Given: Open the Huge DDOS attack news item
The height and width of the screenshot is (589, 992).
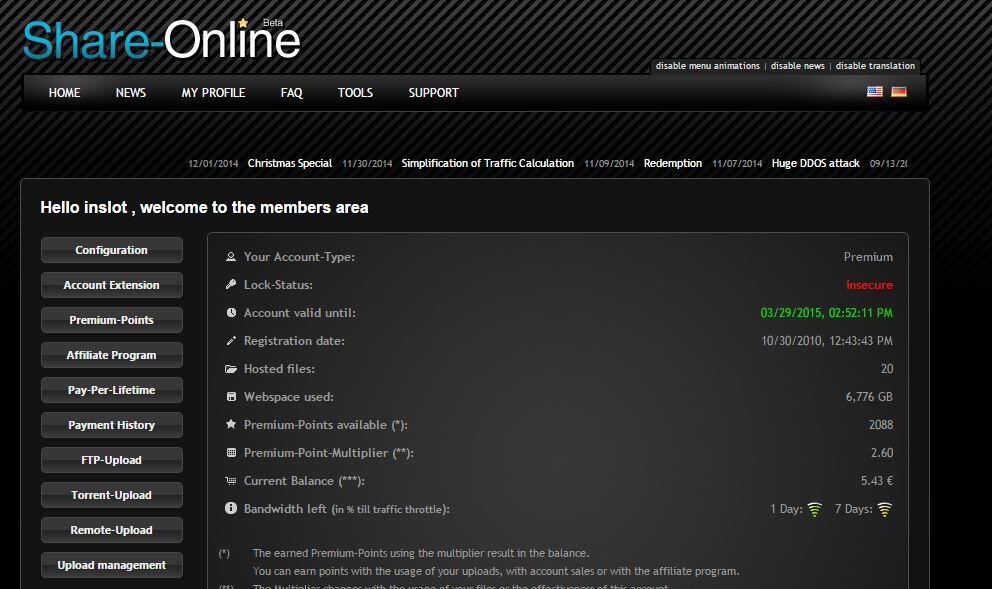Looking at the screenshot, I should click(x=815, y=163).
